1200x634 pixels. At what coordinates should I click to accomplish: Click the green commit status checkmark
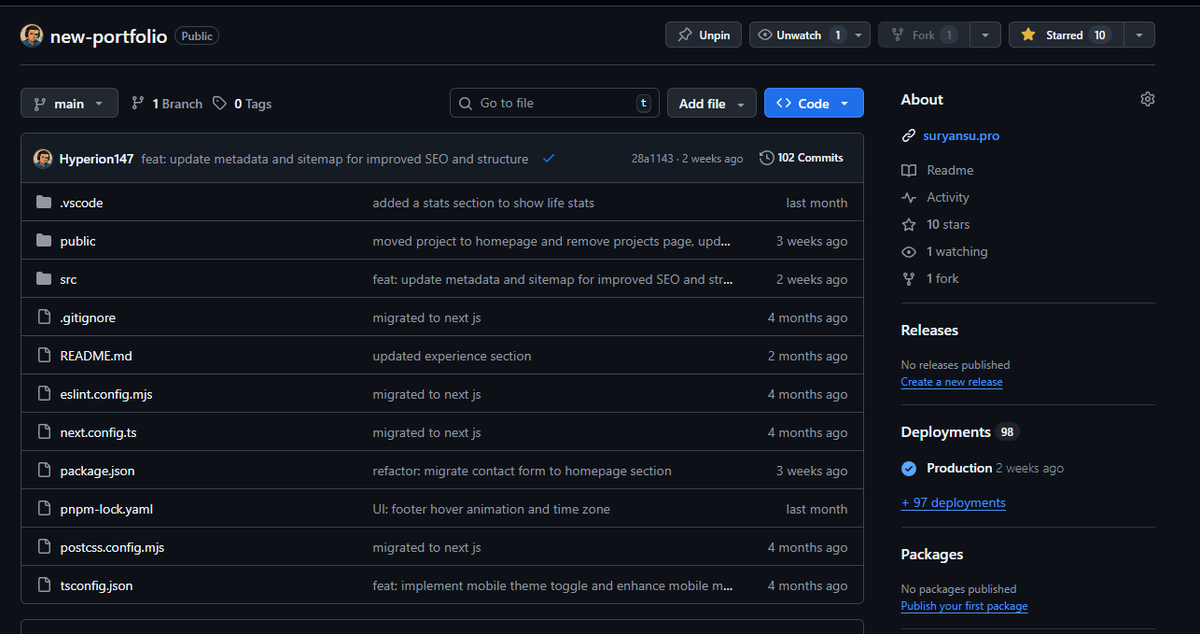(549, 159)
